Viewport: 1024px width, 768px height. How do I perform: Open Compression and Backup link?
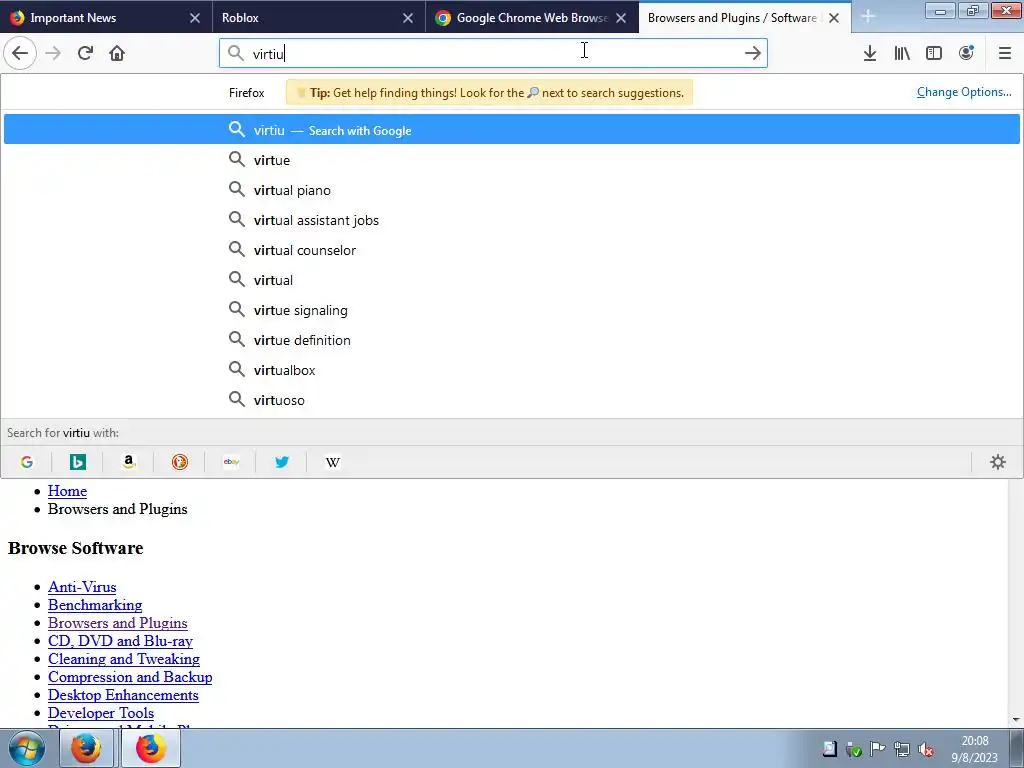tap(130, 677)
